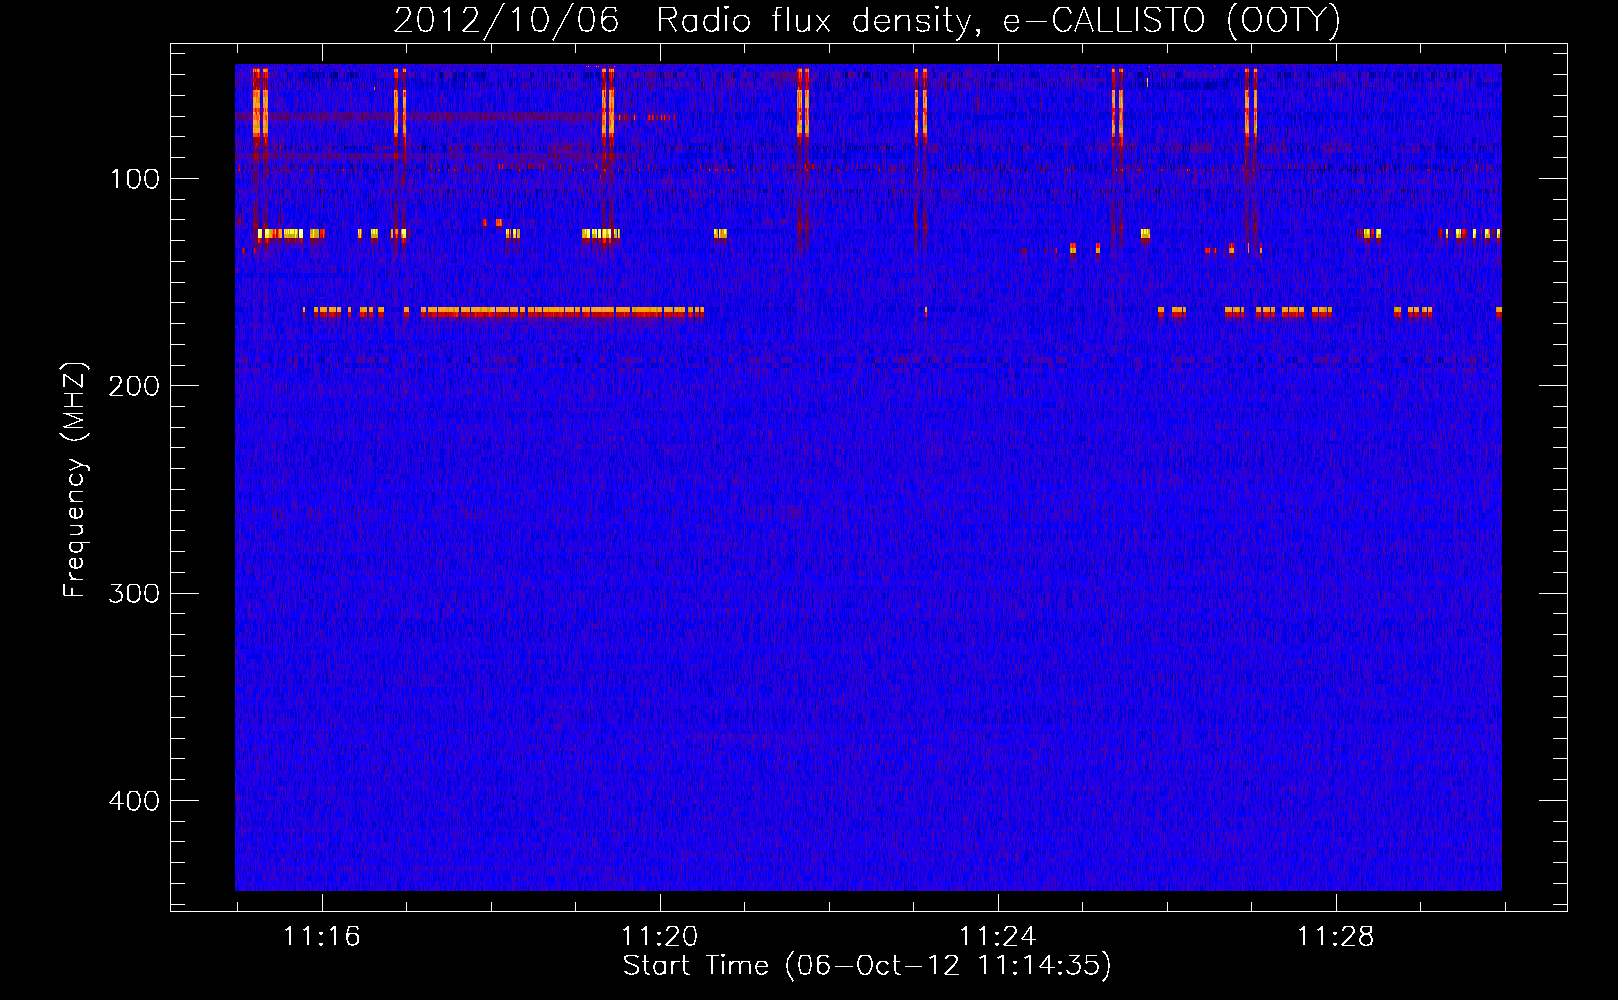Image resolution: width=1618 pixels, height=1000 pixels.
Task: Click the 200 frequency tick label
Action: (134, 386)
